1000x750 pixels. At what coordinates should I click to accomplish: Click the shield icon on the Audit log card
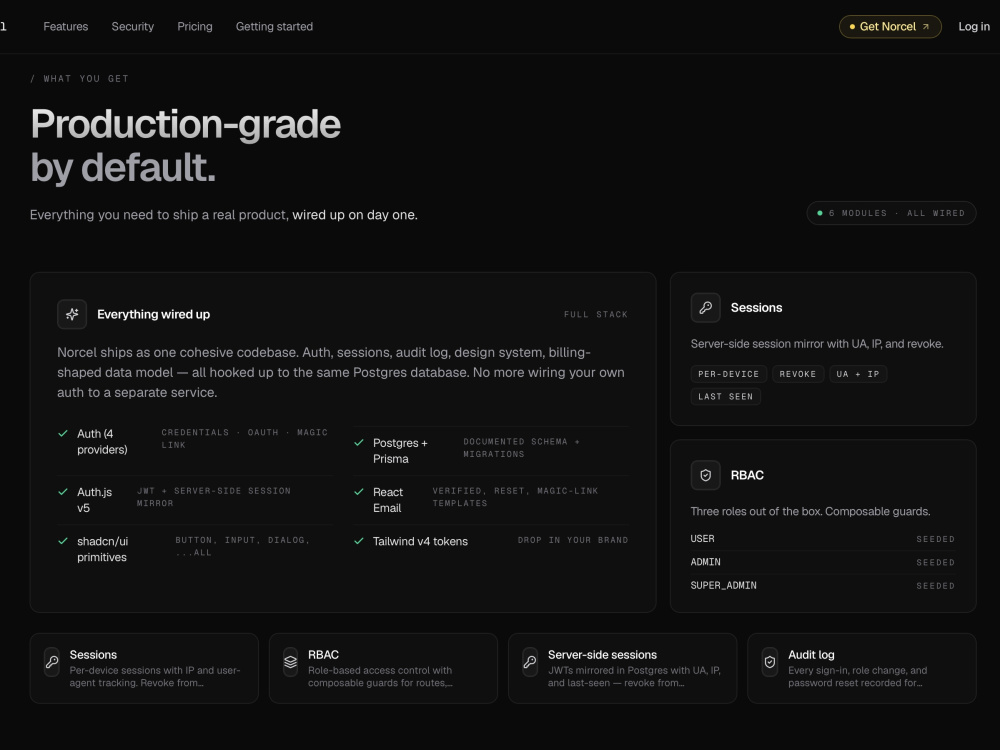click(x=770, y=662)
